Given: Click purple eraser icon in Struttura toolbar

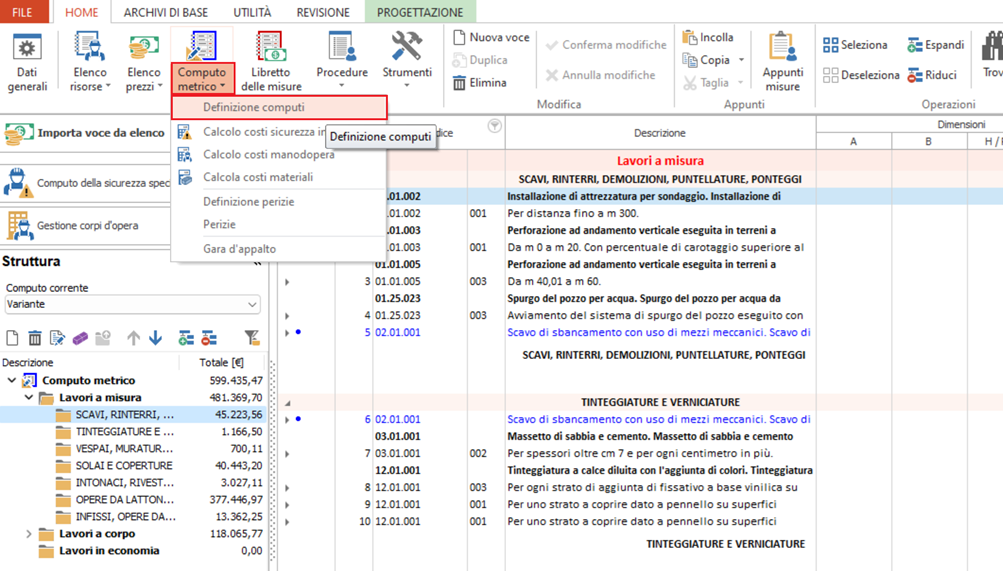Looking at the screenshot, I should [x=80, y=338].
